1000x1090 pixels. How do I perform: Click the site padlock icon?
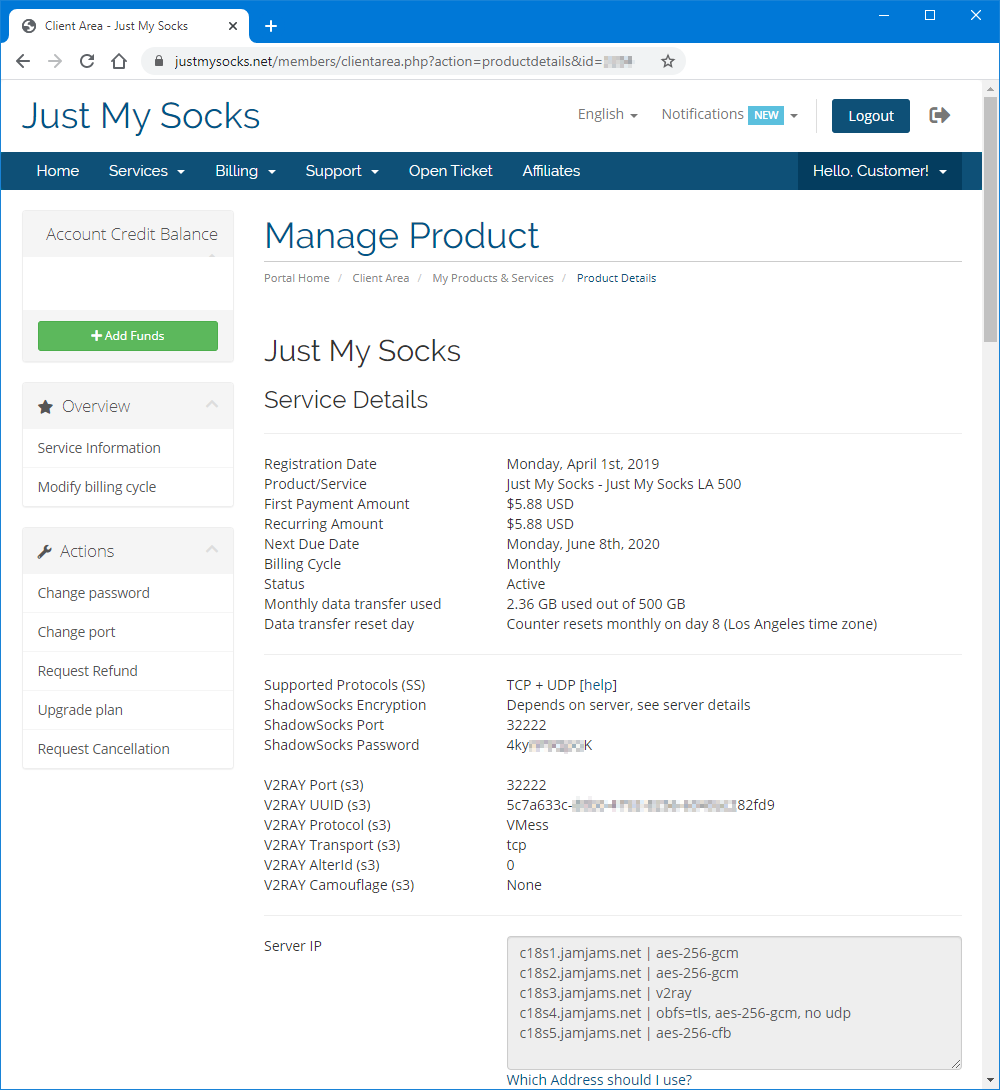(158, 61)
